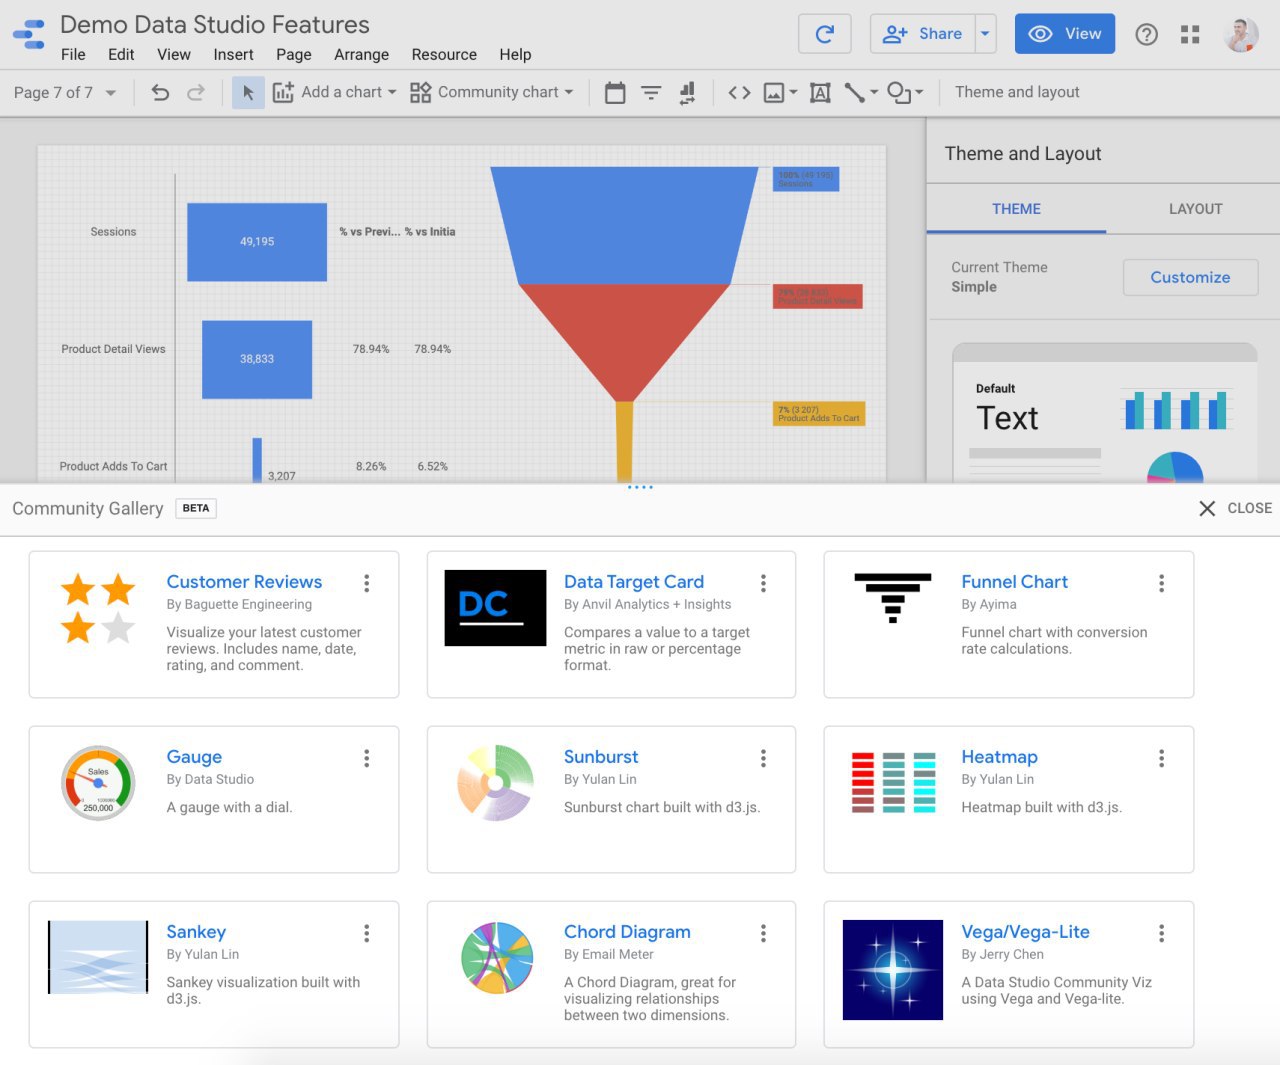Viewport: 1280px width, 1065px height.
Task: Open the Chord Diagram visualization link
Action: pyautogui.click(x=627, y=932)
